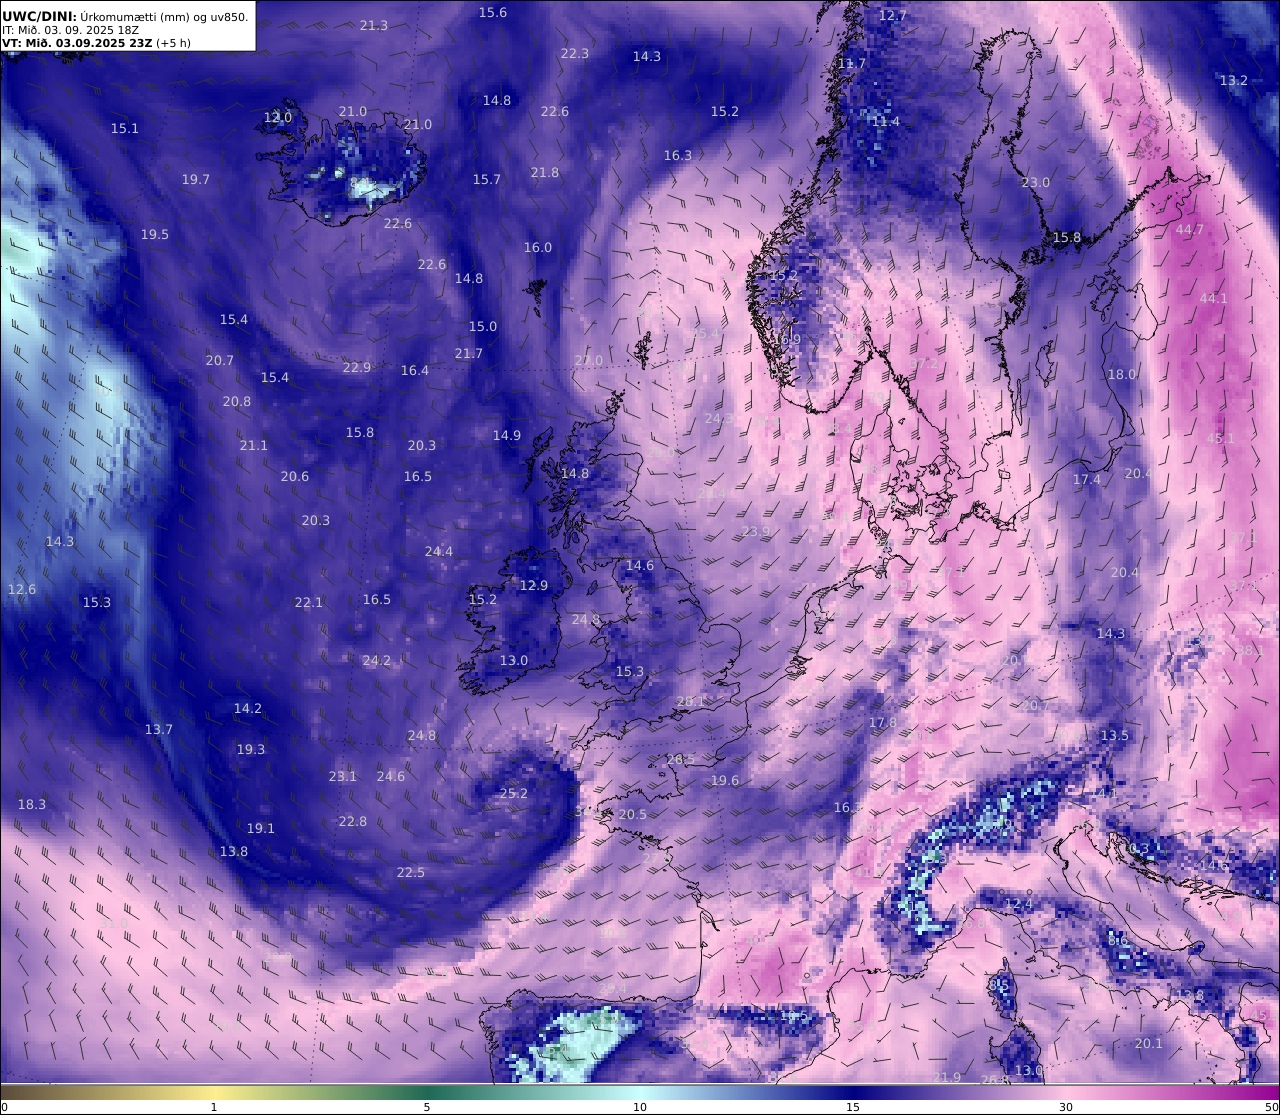The height and width of the screenshot is (1115, 1280).
Task: Click the color scale tick label 1
Action: coord(214,1107)
